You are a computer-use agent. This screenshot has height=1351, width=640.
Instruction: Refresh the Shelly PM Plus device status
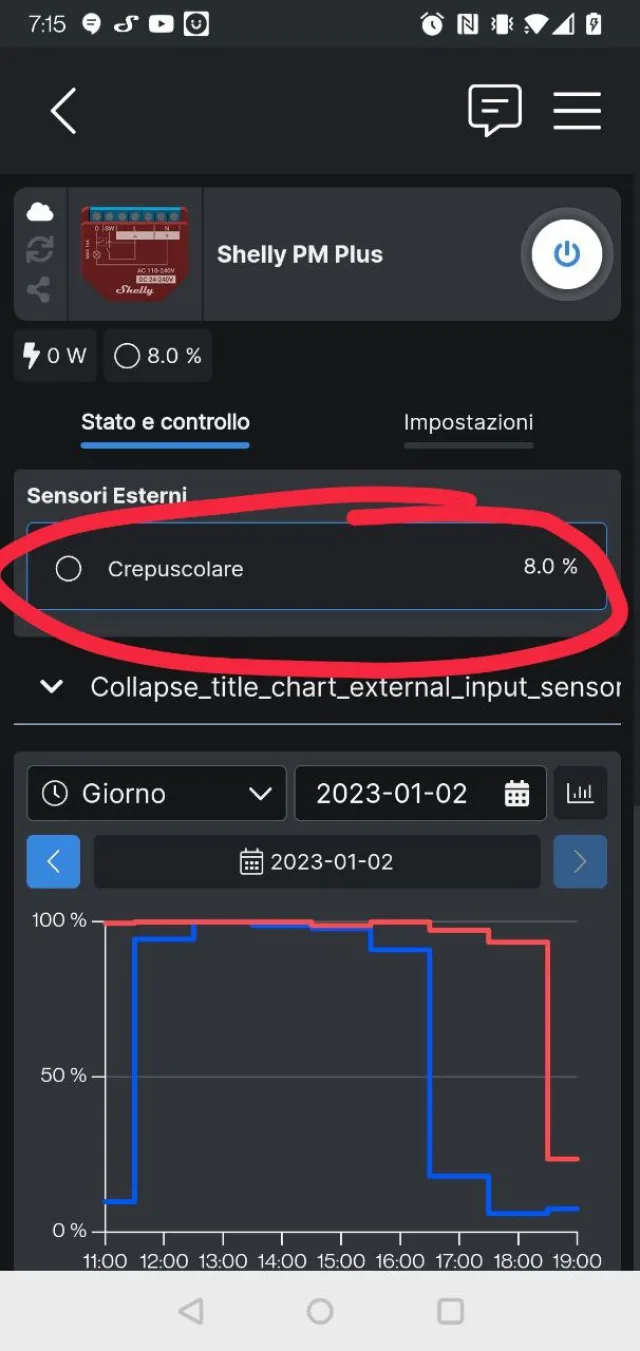39,250
